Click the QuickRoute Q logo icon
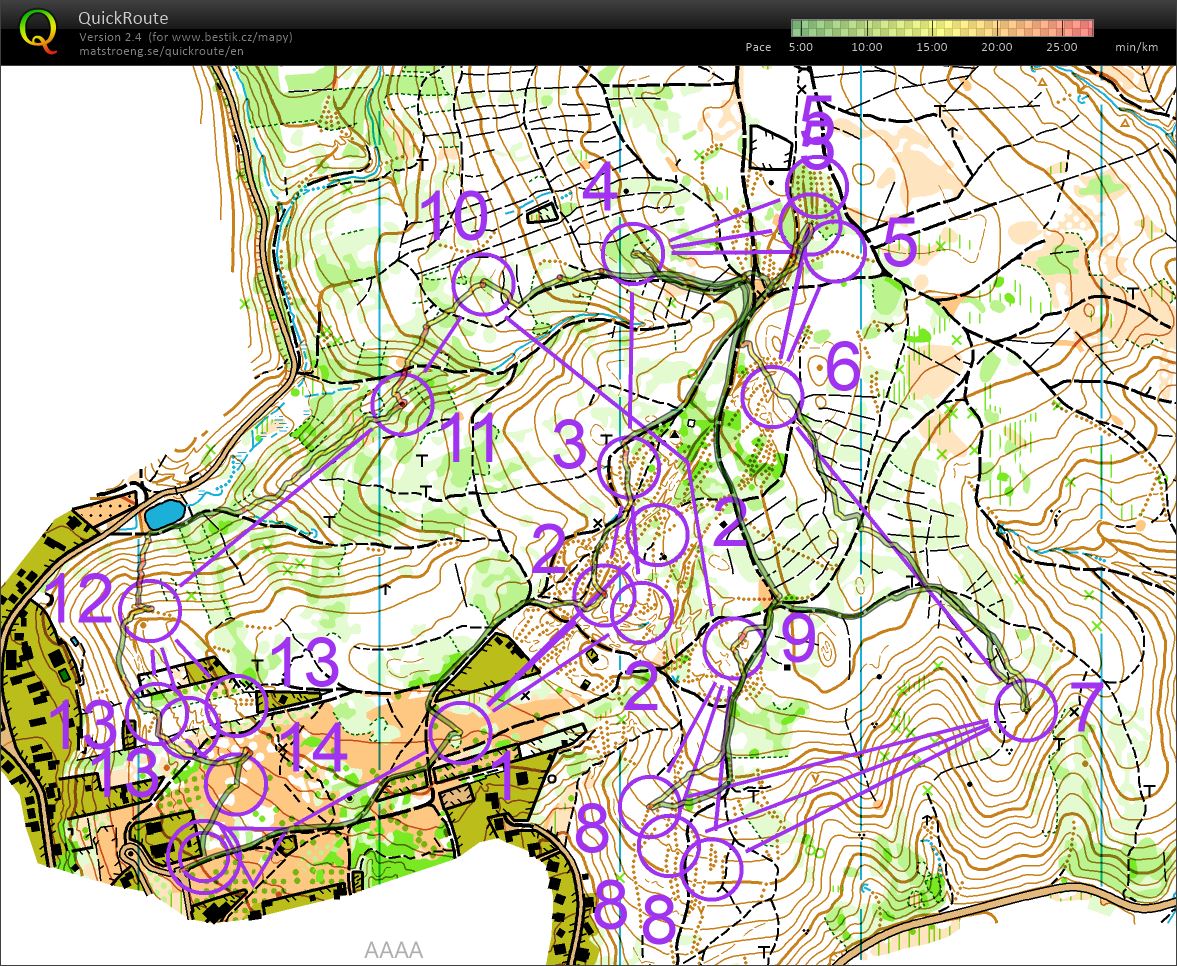 [39, 30]
